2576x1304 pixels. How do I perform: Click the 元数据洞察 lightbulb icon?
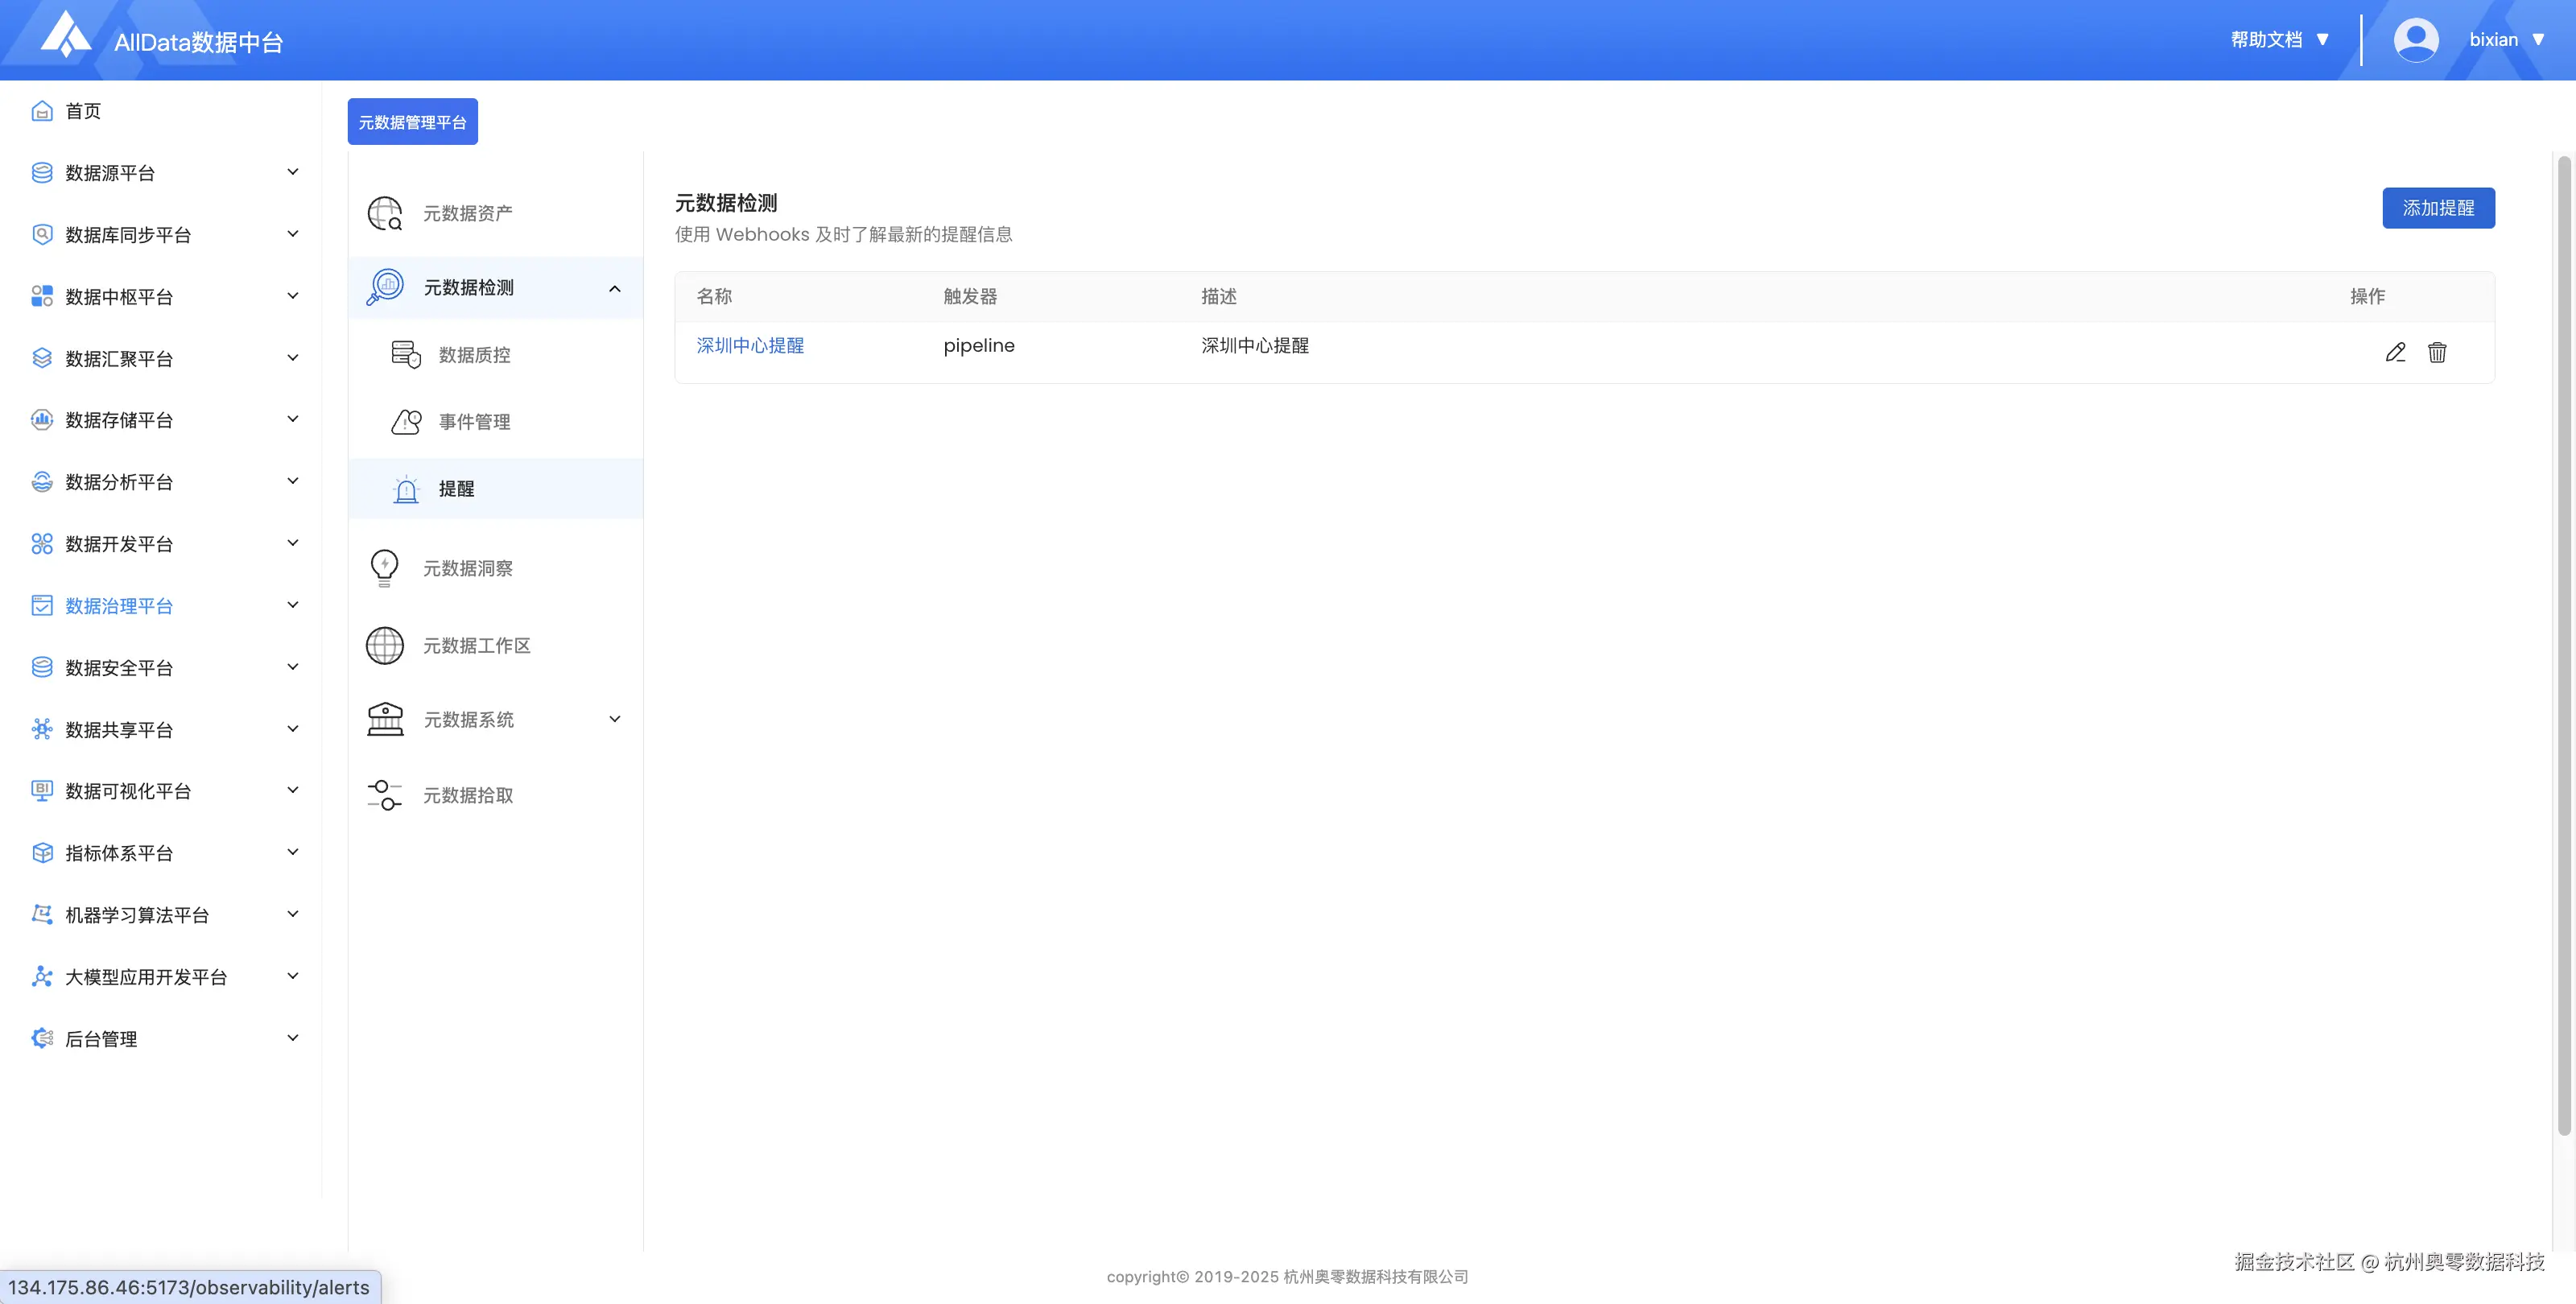click(385, 568)
